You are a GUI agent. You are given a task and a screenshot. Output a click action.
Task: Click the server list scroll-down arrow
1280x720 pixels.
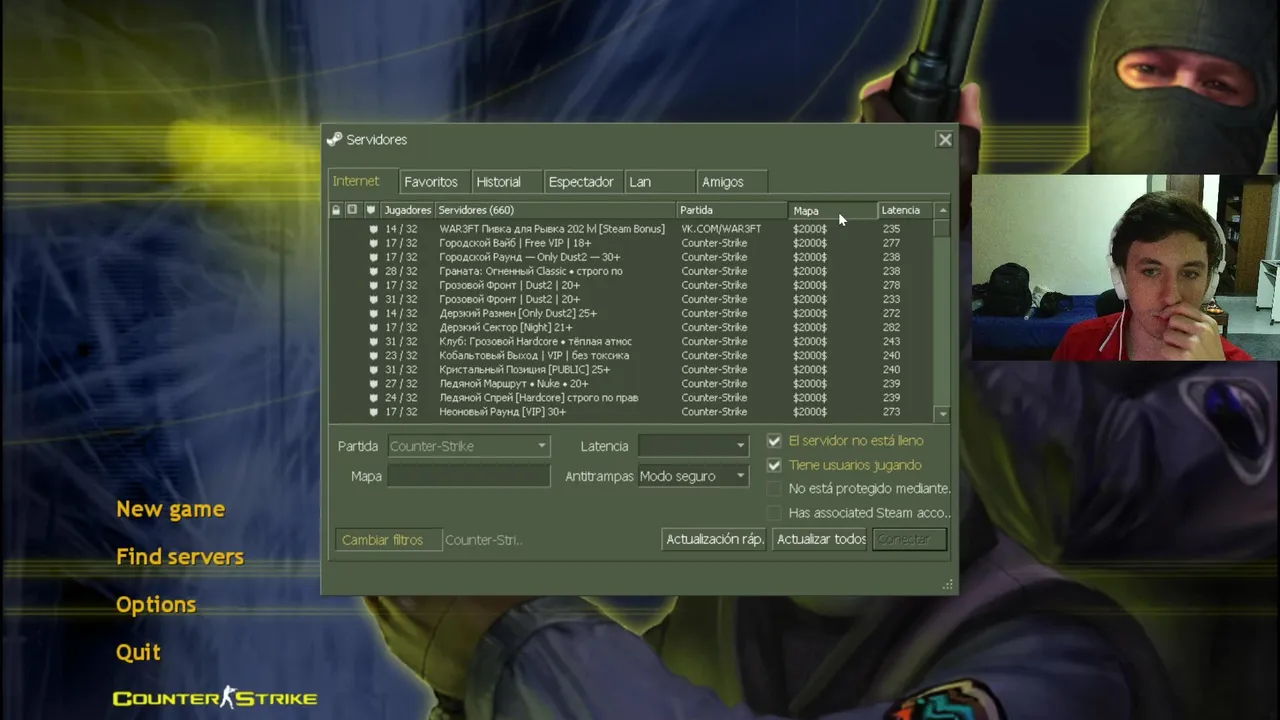942,413
